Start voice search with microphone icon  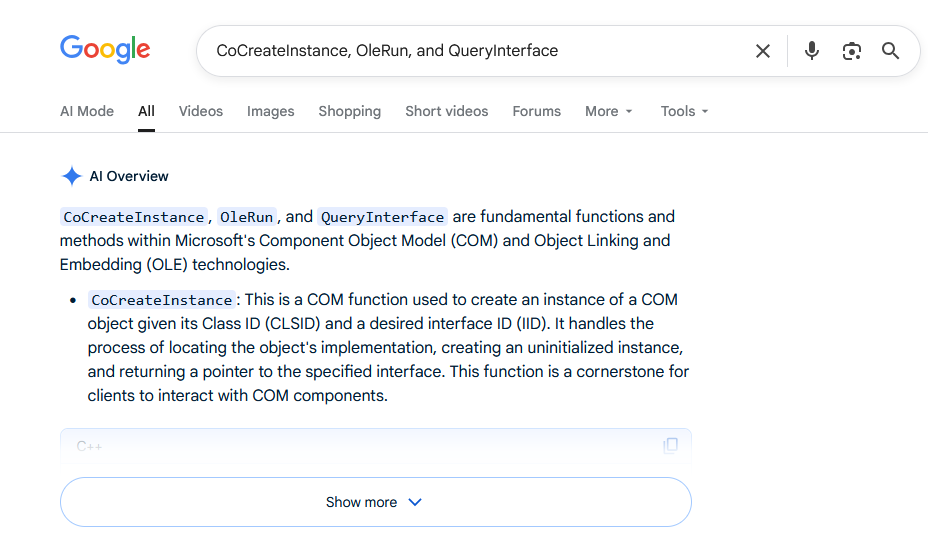tap(812, 51)
